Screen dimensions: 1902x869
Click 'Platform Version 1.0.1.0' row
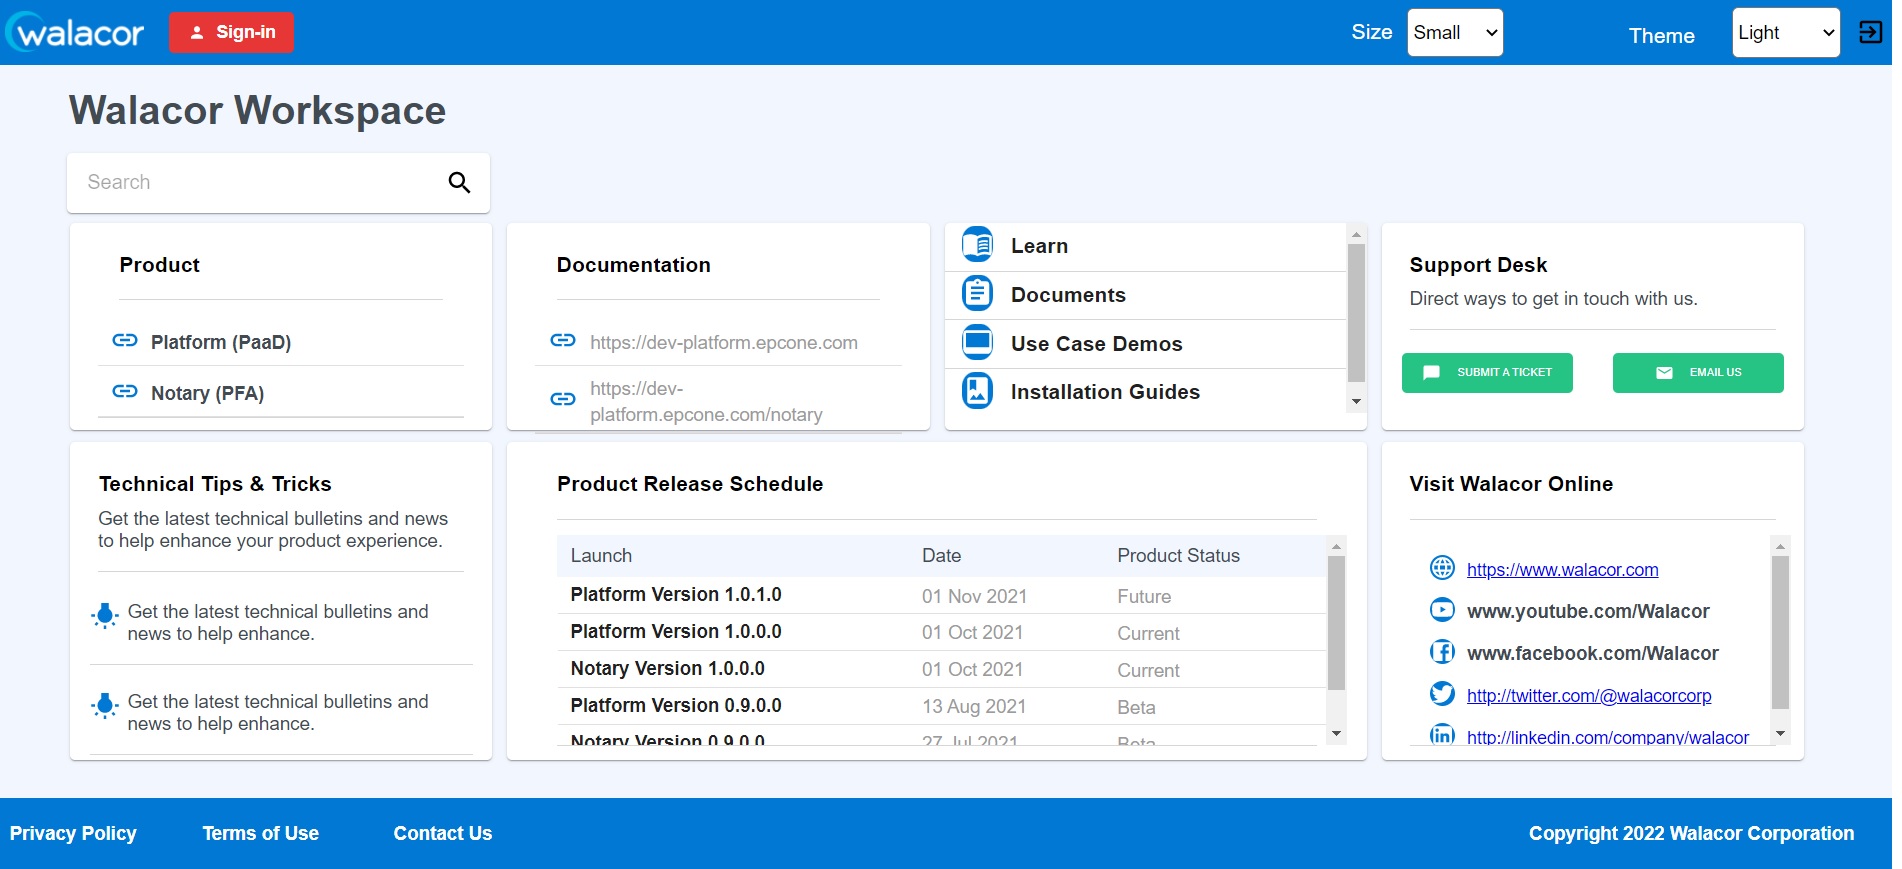(941, 595)
